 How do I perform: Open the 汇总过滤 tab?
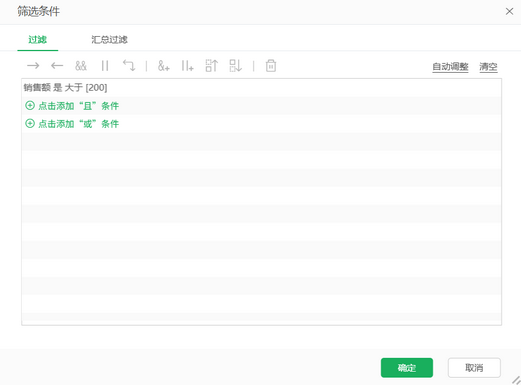point(109,40)
